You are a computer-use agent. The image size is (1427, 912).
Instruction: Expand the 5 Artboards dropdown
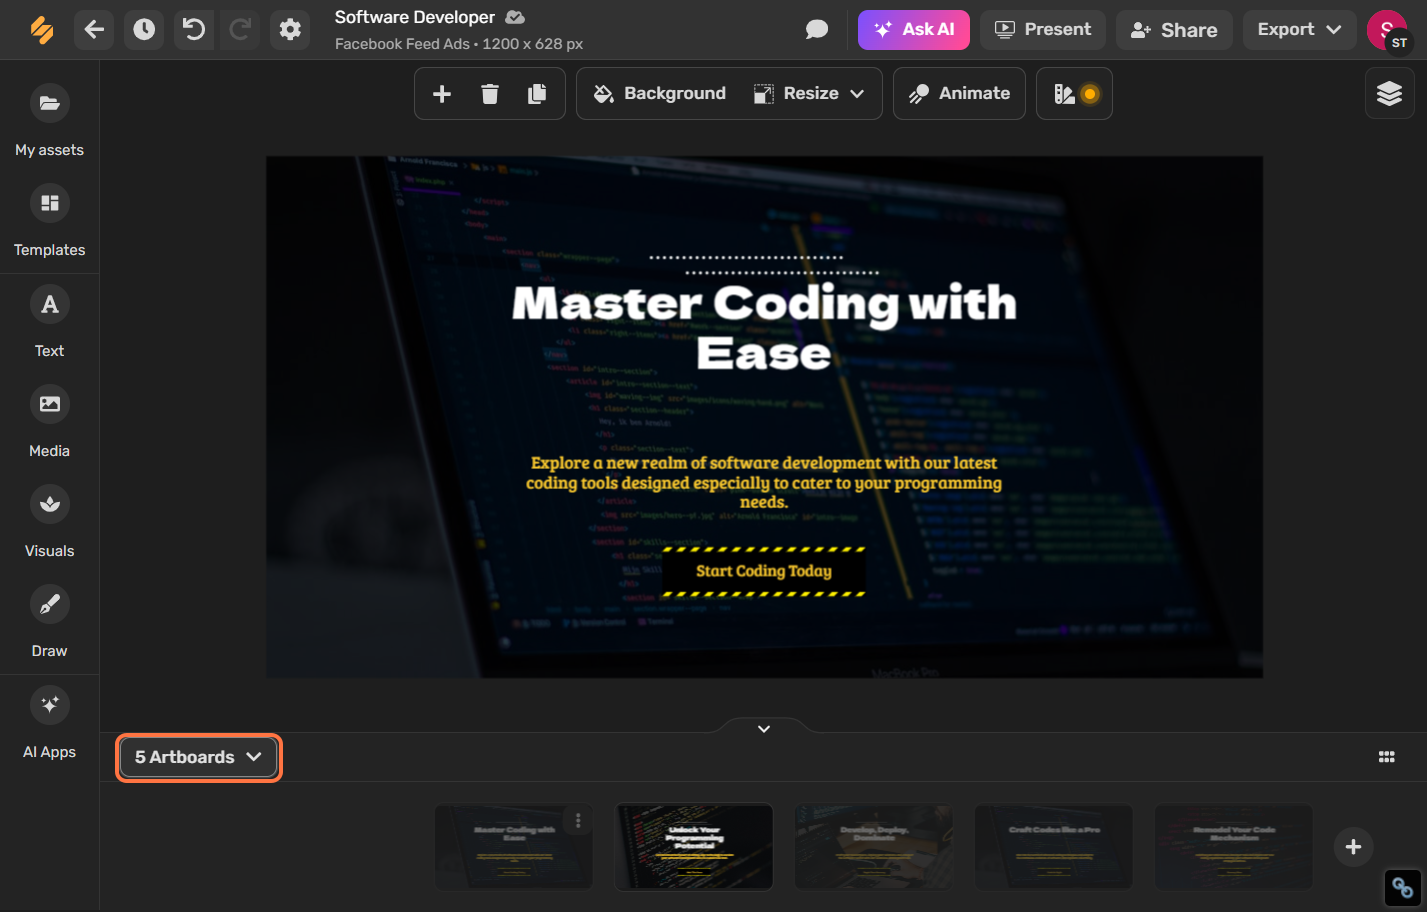click(x=199, y=757)
